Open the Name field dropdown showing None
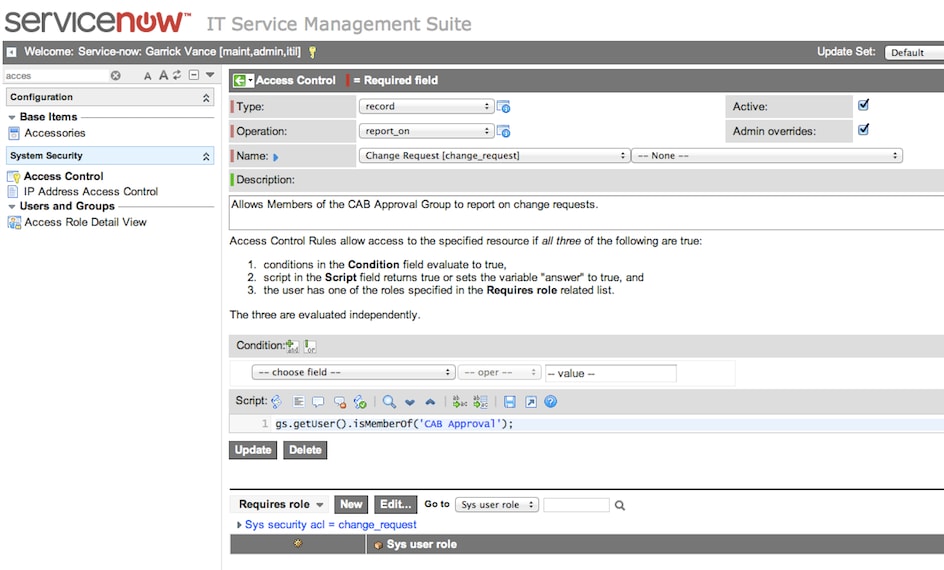Screen dimensions: 944x570 [x=767, y=156]
